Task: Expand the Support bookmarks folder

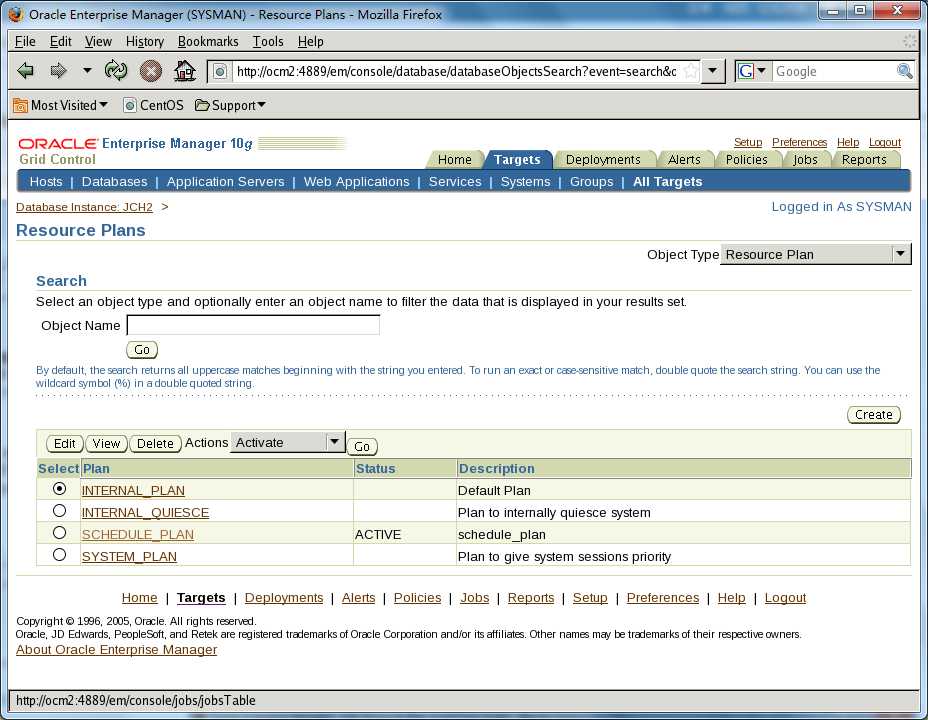Action: (230, 105)
